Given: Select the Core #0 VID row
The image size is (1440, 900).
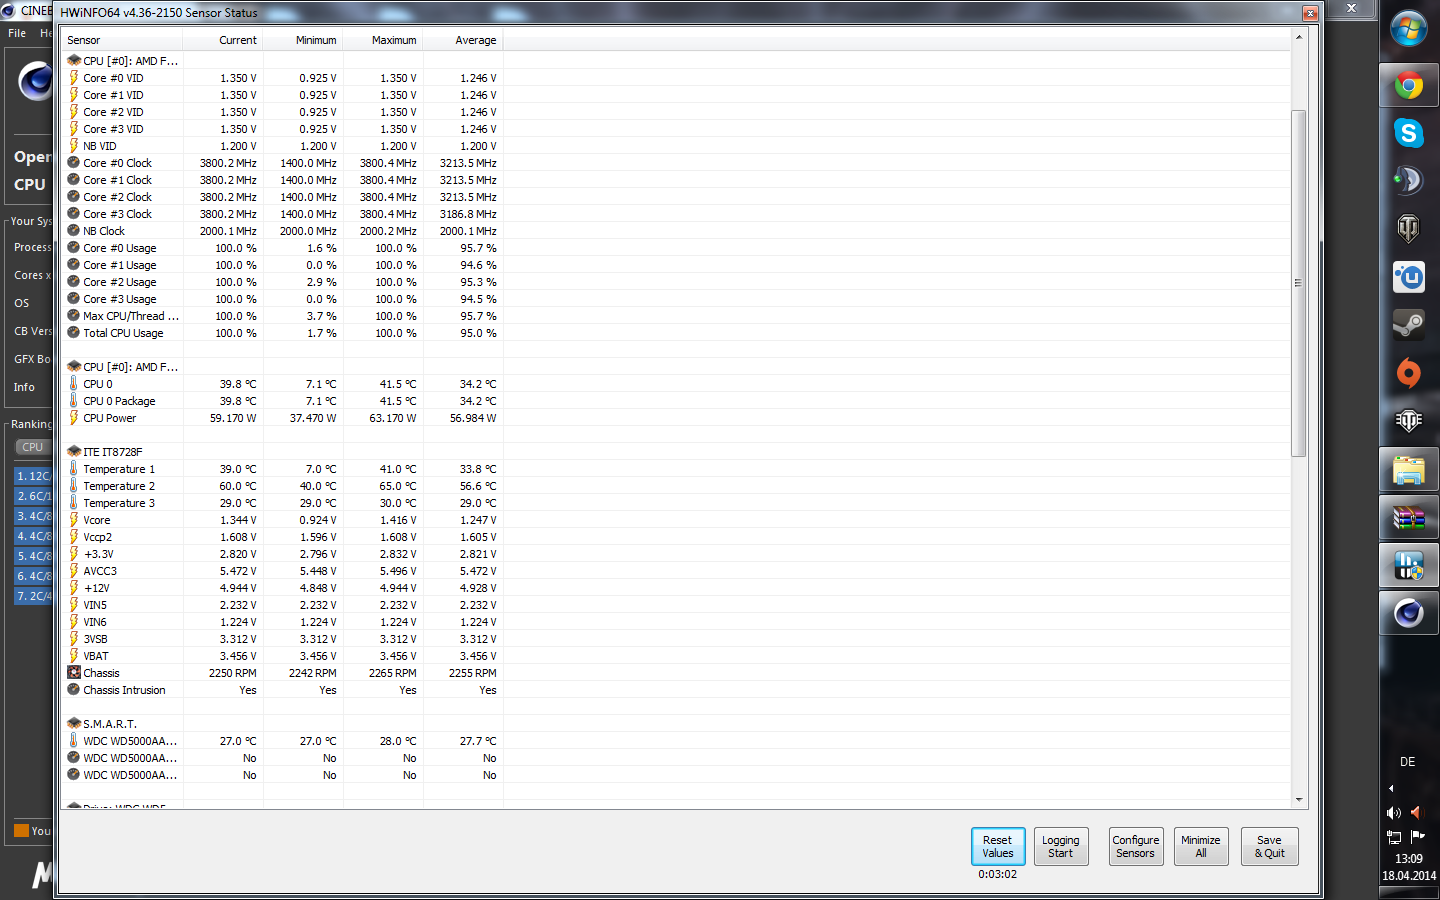Looking at the screenshot, I should pyautogui.click(x=282, y=78).
